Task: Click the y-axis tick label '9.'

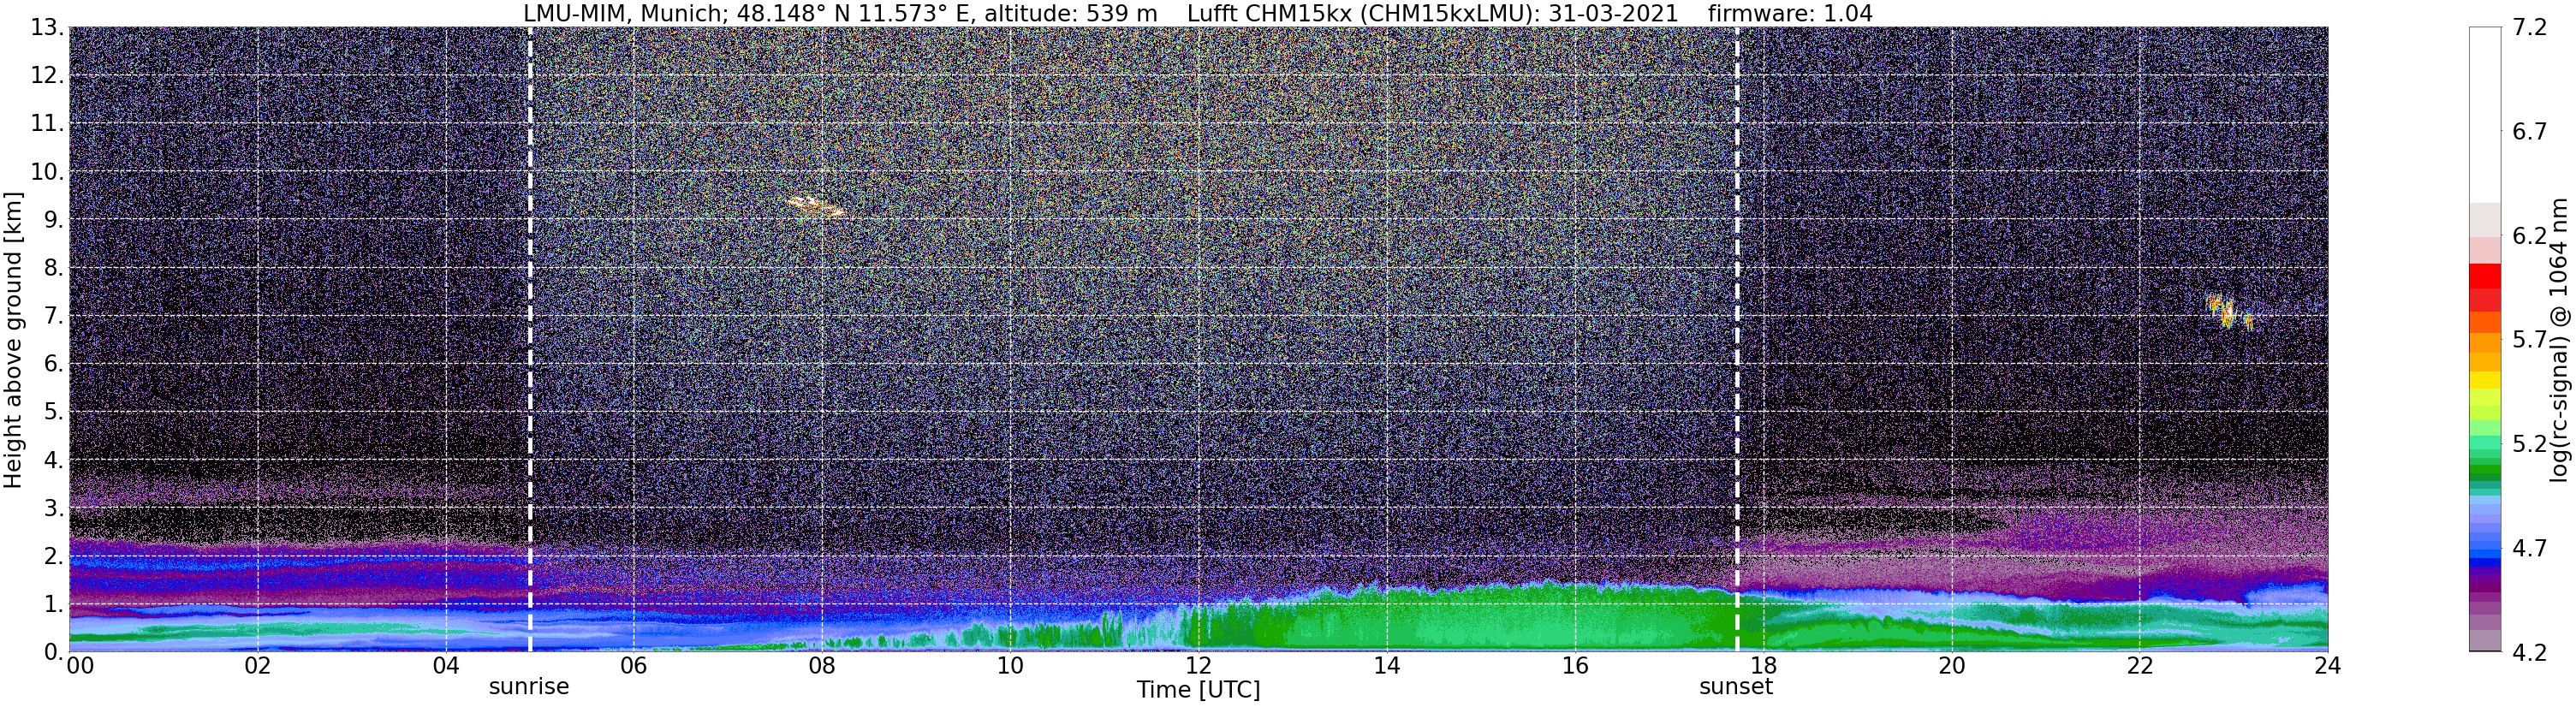Action: [x=54, y=220]
